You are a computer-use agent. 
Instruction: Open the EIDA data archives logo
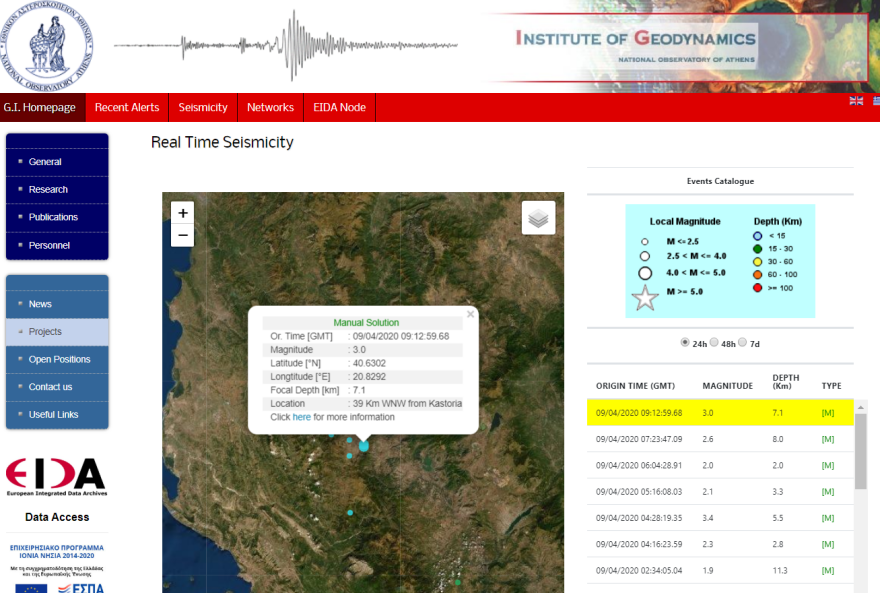[x=56, y=476]
